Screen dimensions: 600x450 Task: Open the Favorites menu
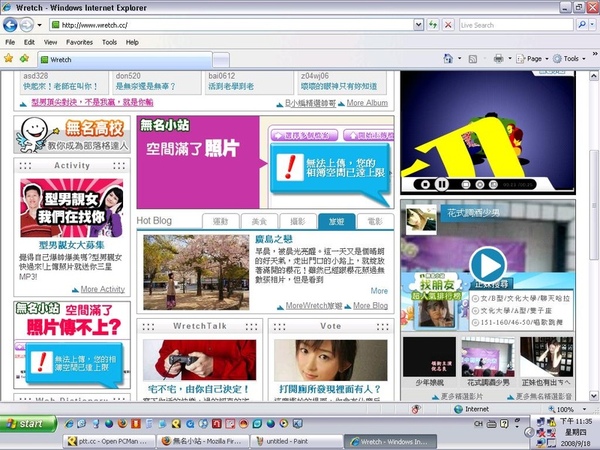79,42
